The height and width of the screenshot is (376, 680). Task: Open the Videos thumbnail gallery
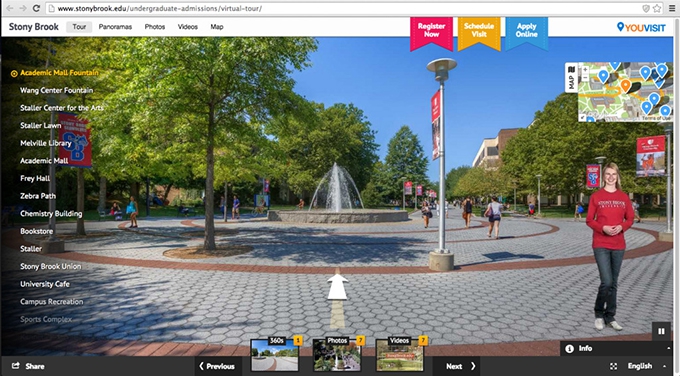pyautogui.click(x=400, y=354)
